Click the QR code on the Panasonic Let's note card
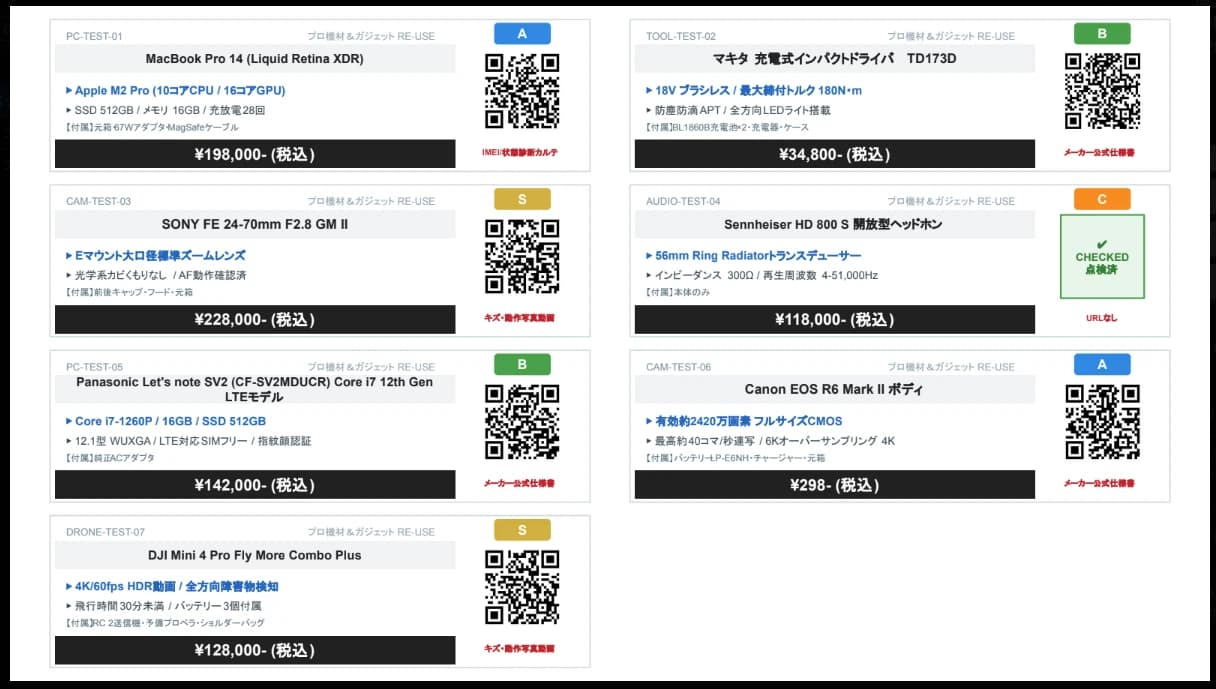The image size is (1216, 689). [522, 422]
